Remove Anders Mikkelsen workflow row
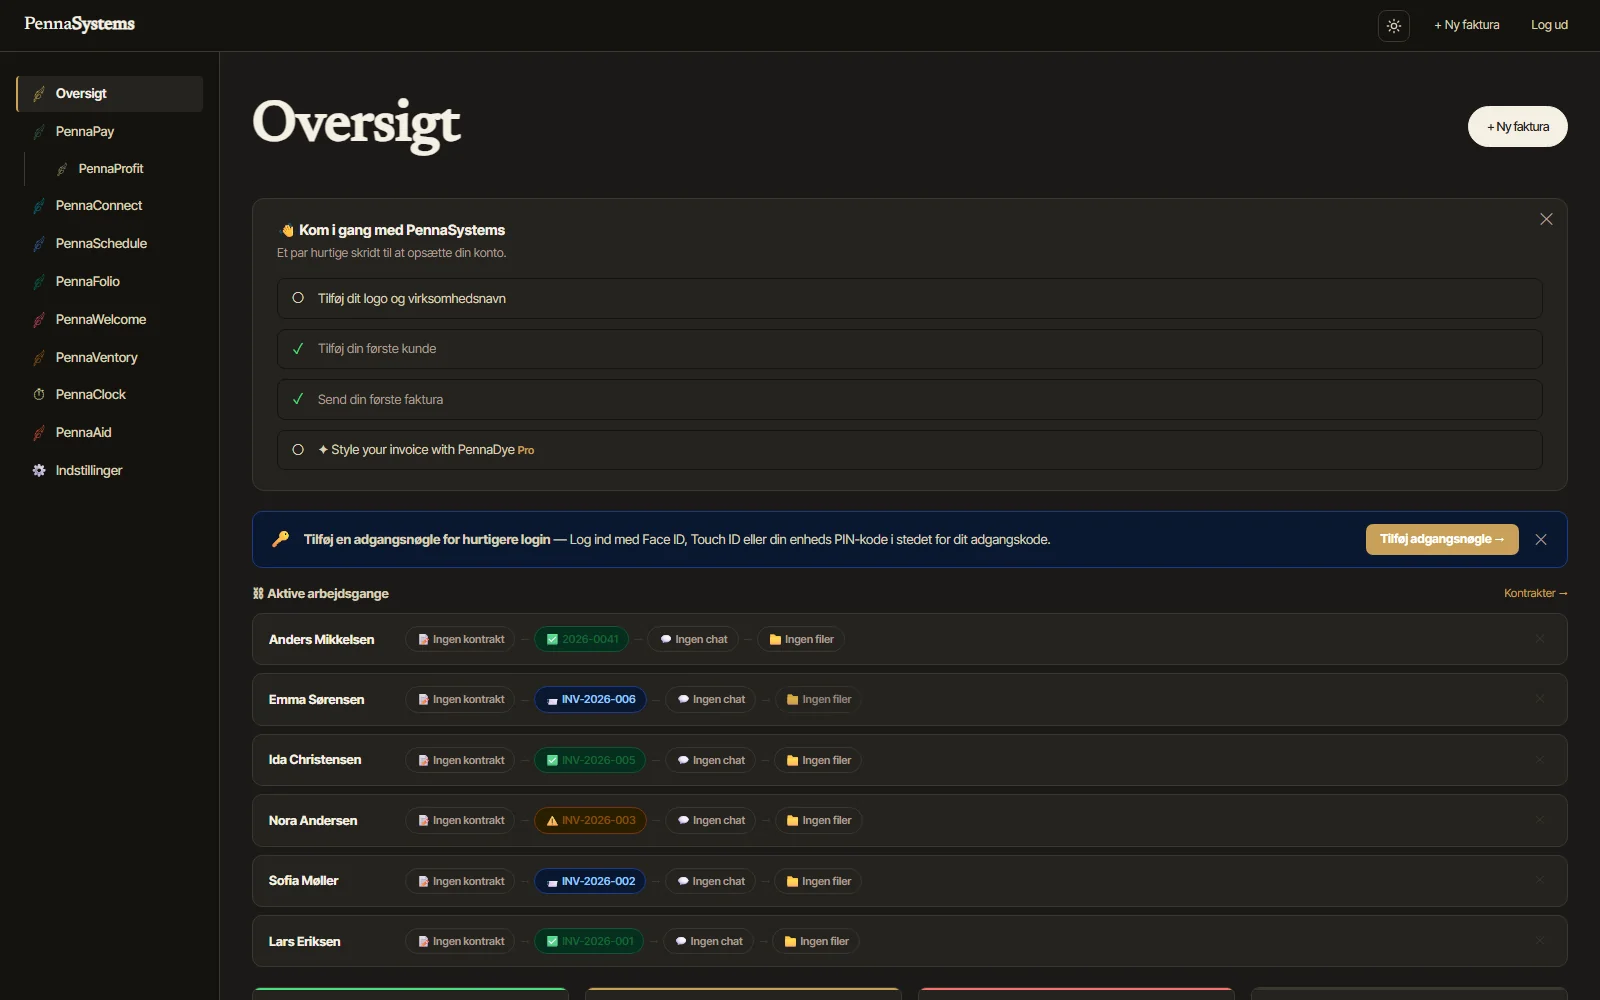Image resolution: width=1600 pixels, height=1000 pixels. coord(1540,640)
